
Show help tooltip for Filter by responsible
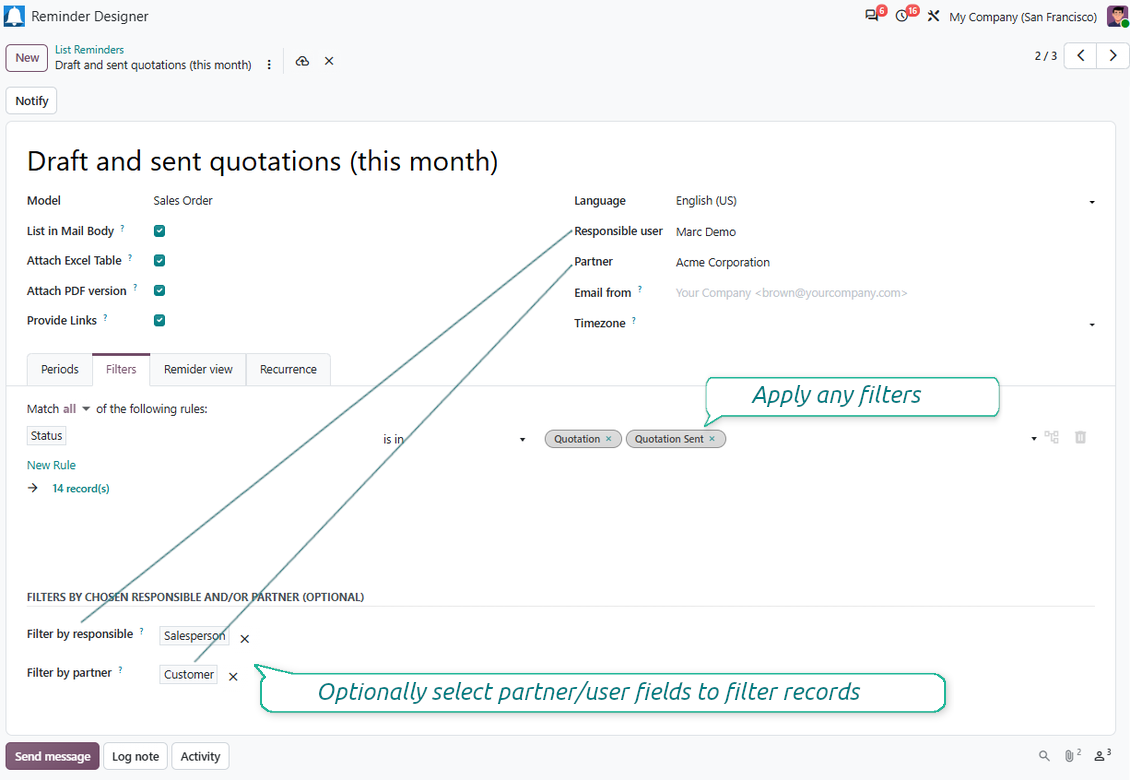[141, 631]
